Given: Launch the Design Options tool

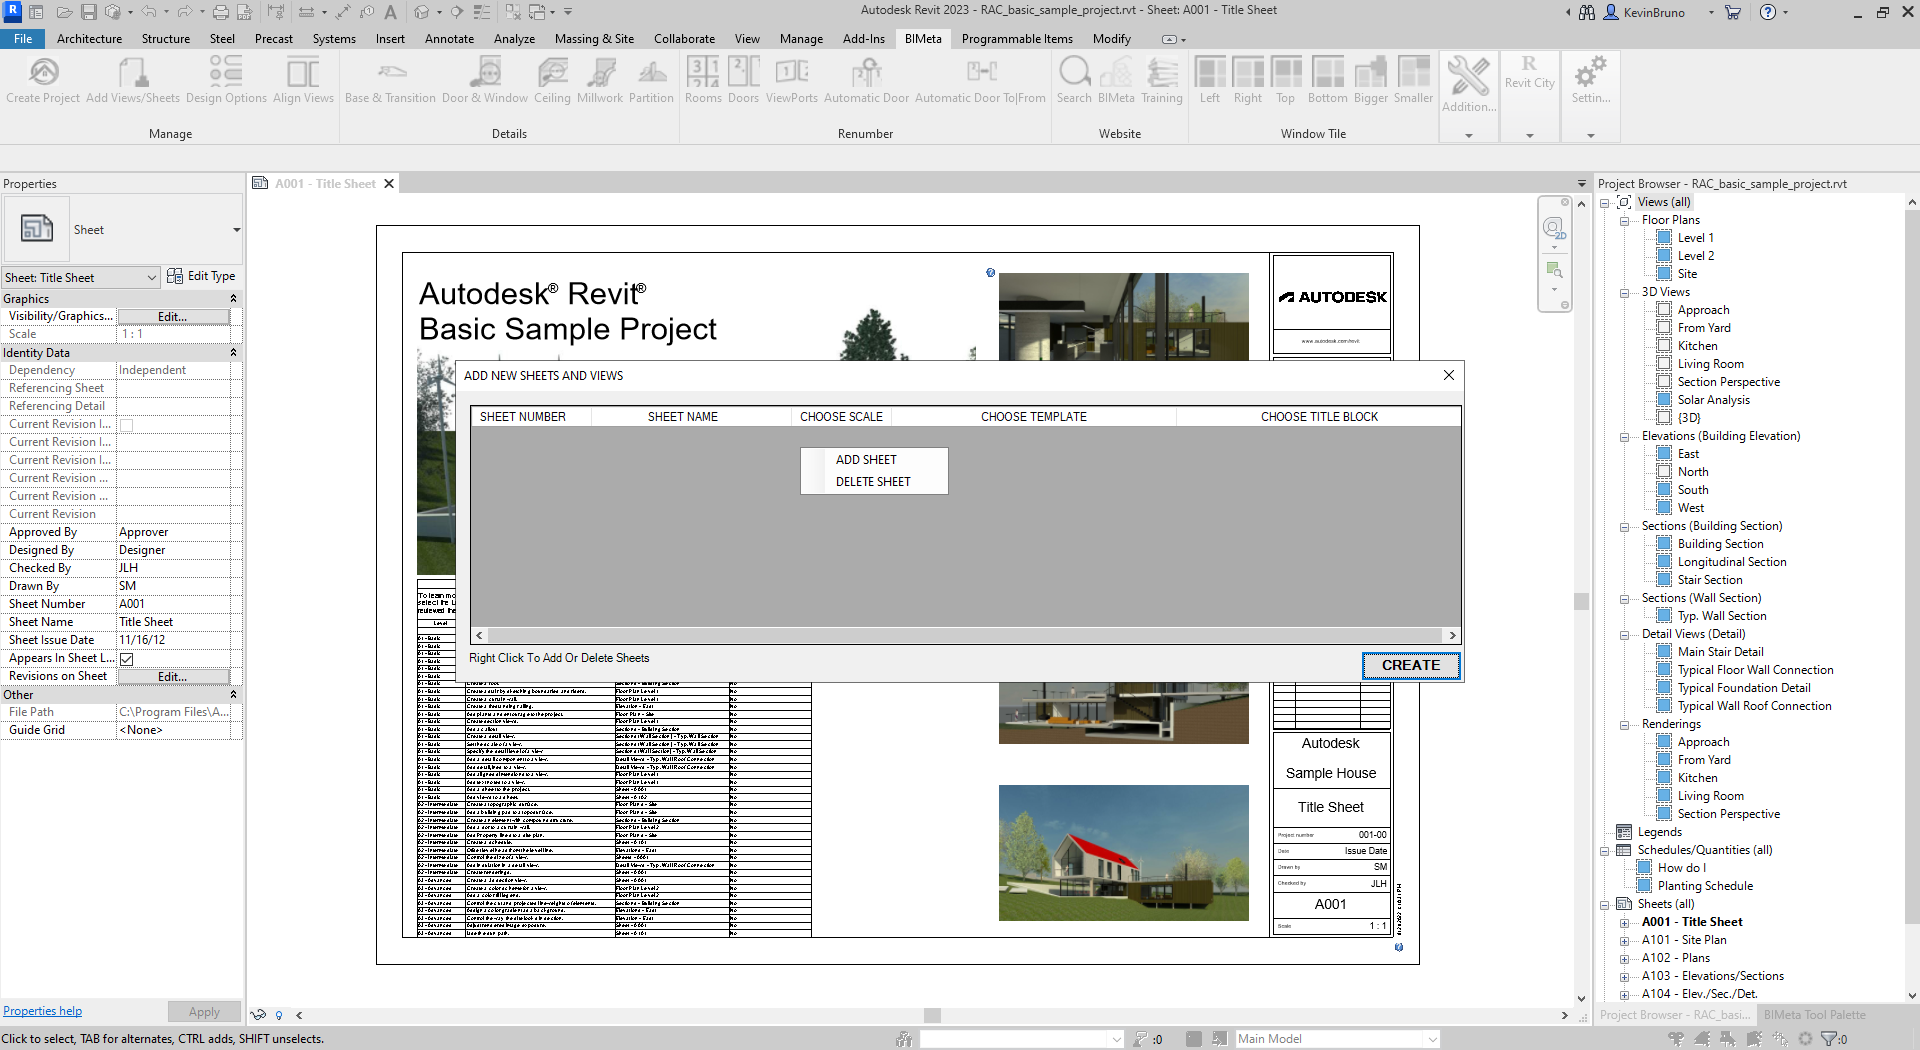Looking at the screenshot, I should pyautogui.click(x=226, y=80).
